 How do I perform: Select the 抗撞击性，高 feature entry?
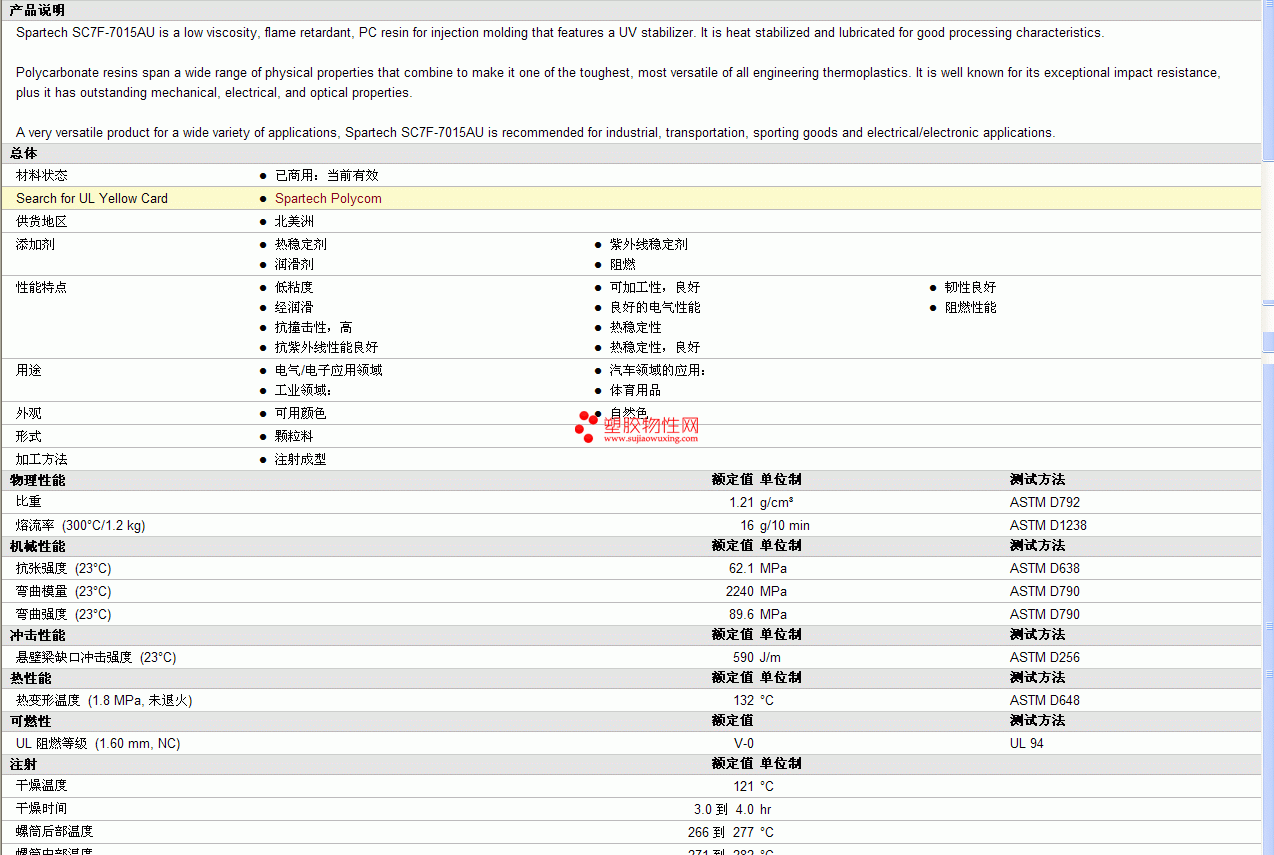coord(313,327)
